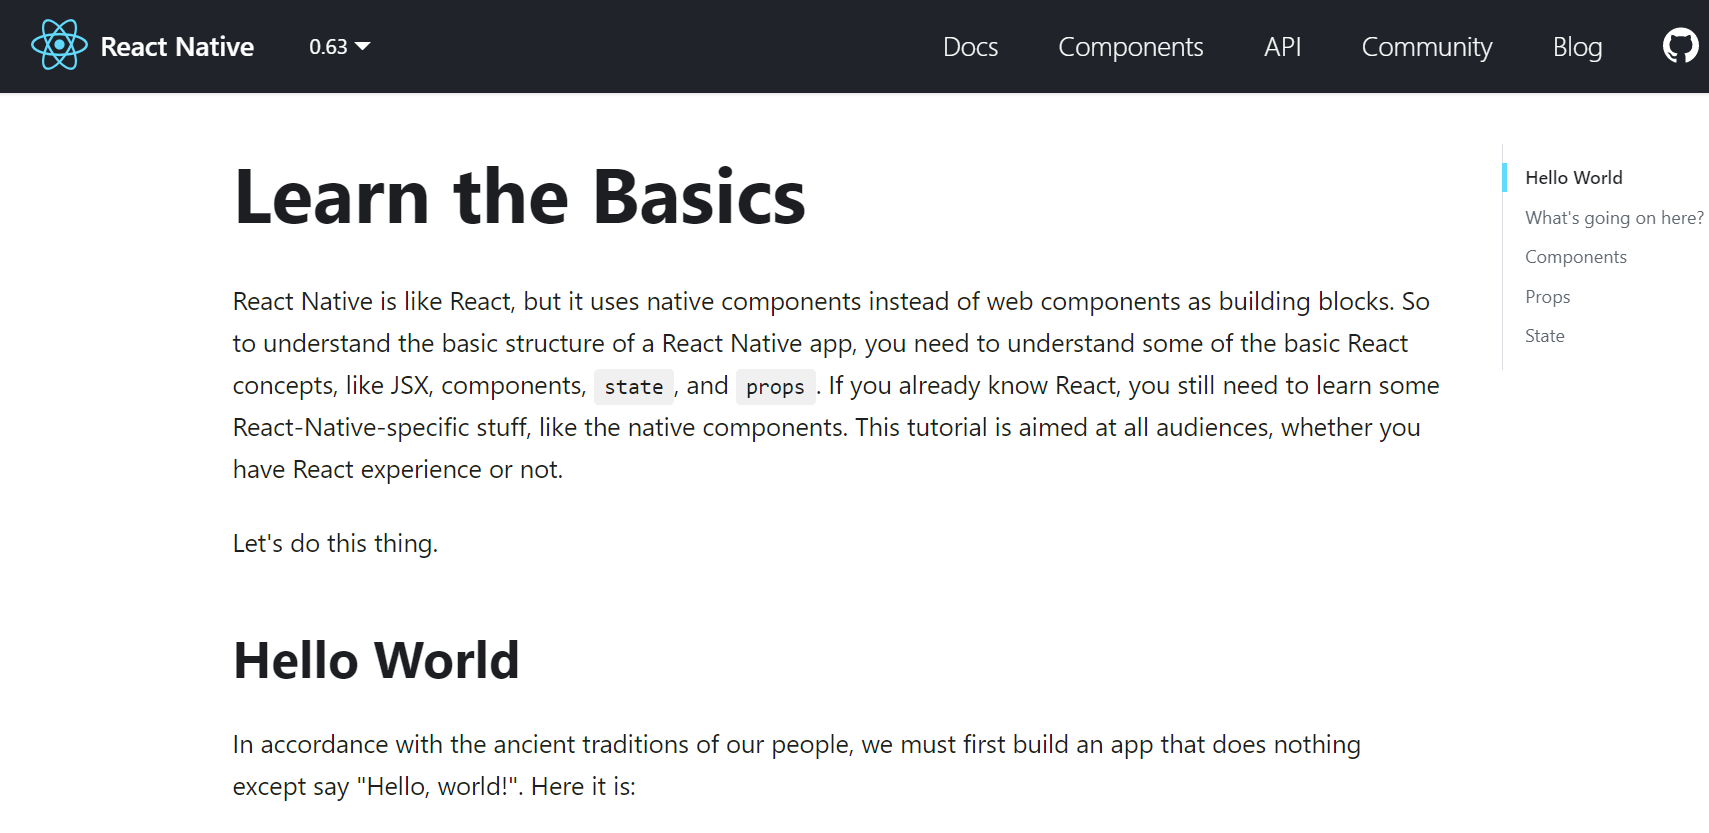
Task: Click the "Let's do this thing." sentence
Action: pyautogui.click(x=335, y=544)
